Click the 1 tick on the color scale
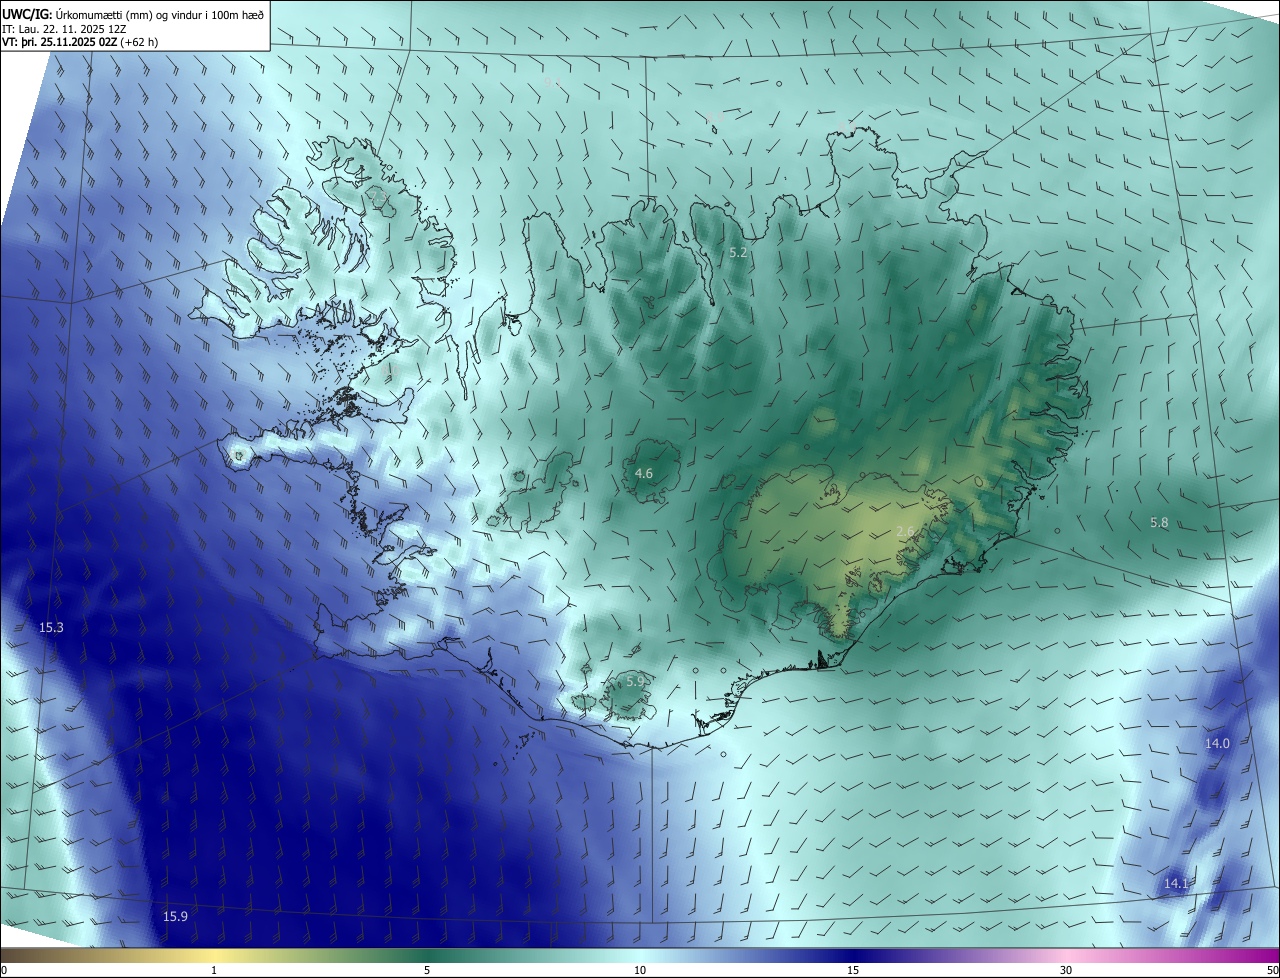The width and height of the screenshot is (1280, 978). (214, 970)
